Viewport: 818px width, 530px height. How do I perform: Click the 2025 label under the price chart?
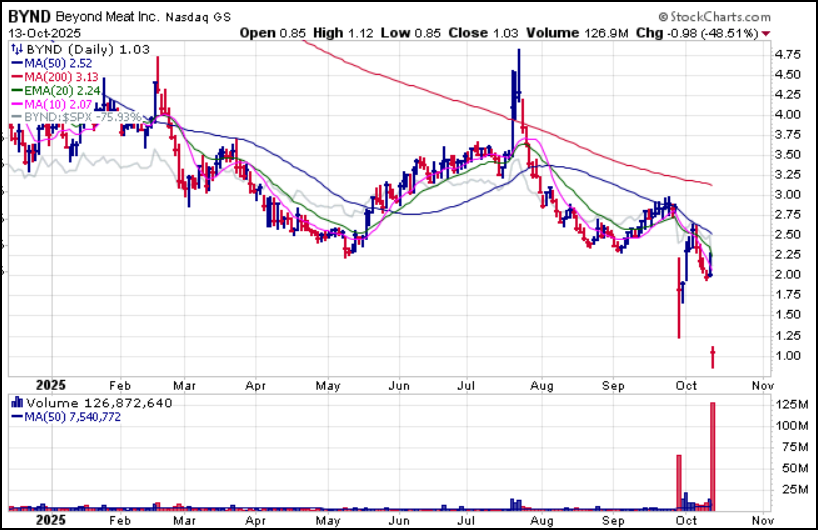coord(51,385)
